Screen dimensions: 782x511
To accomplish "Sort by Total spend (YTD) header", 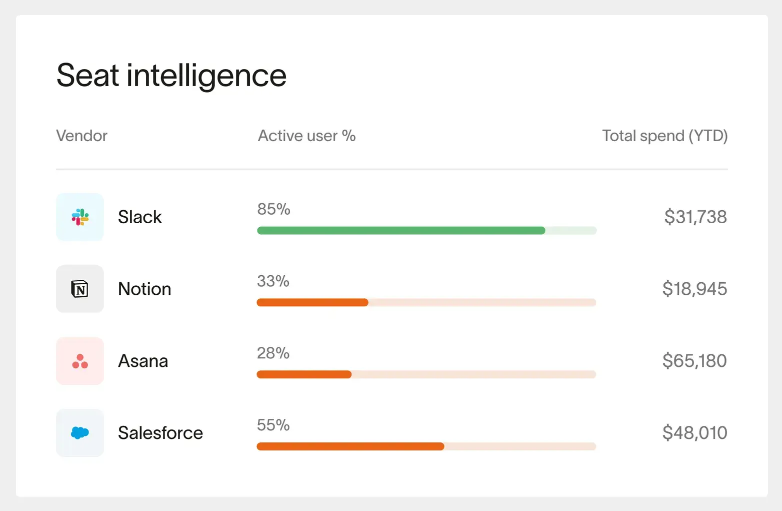I will click(665, 136).
